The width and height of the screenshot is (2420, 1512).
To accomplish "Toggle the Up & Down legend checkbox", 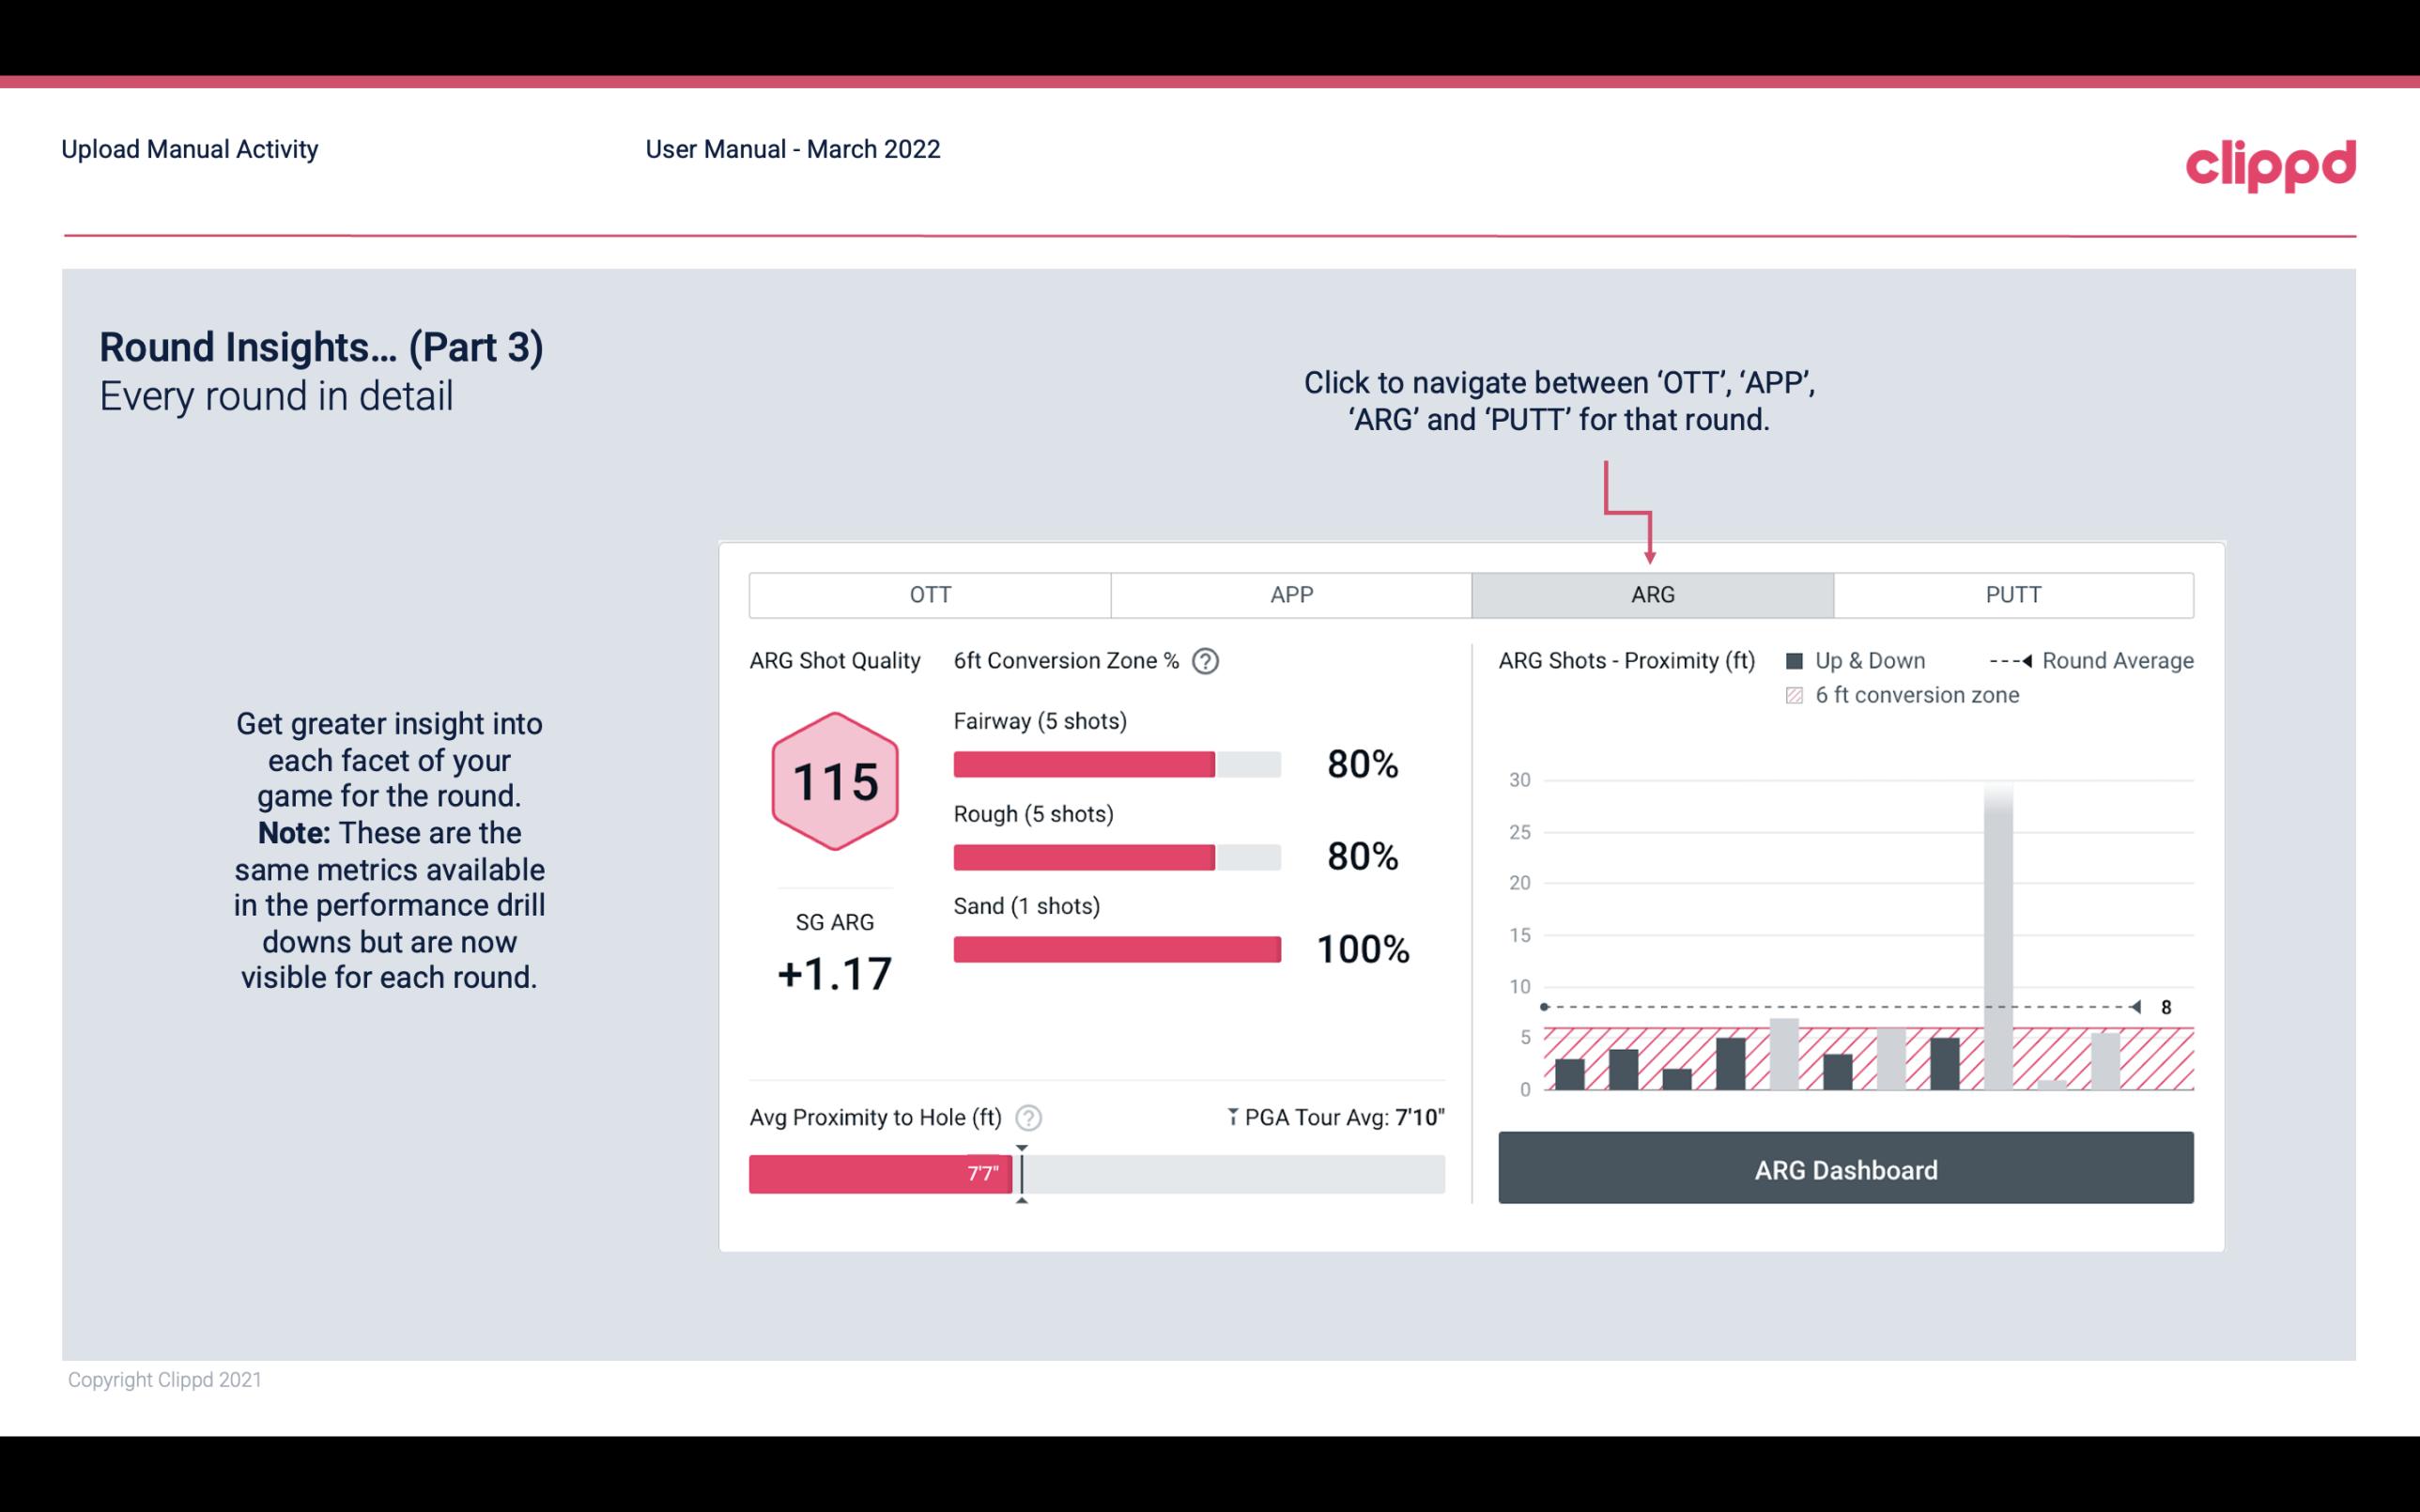I will pyautogui.click(x=1807, y=660).
